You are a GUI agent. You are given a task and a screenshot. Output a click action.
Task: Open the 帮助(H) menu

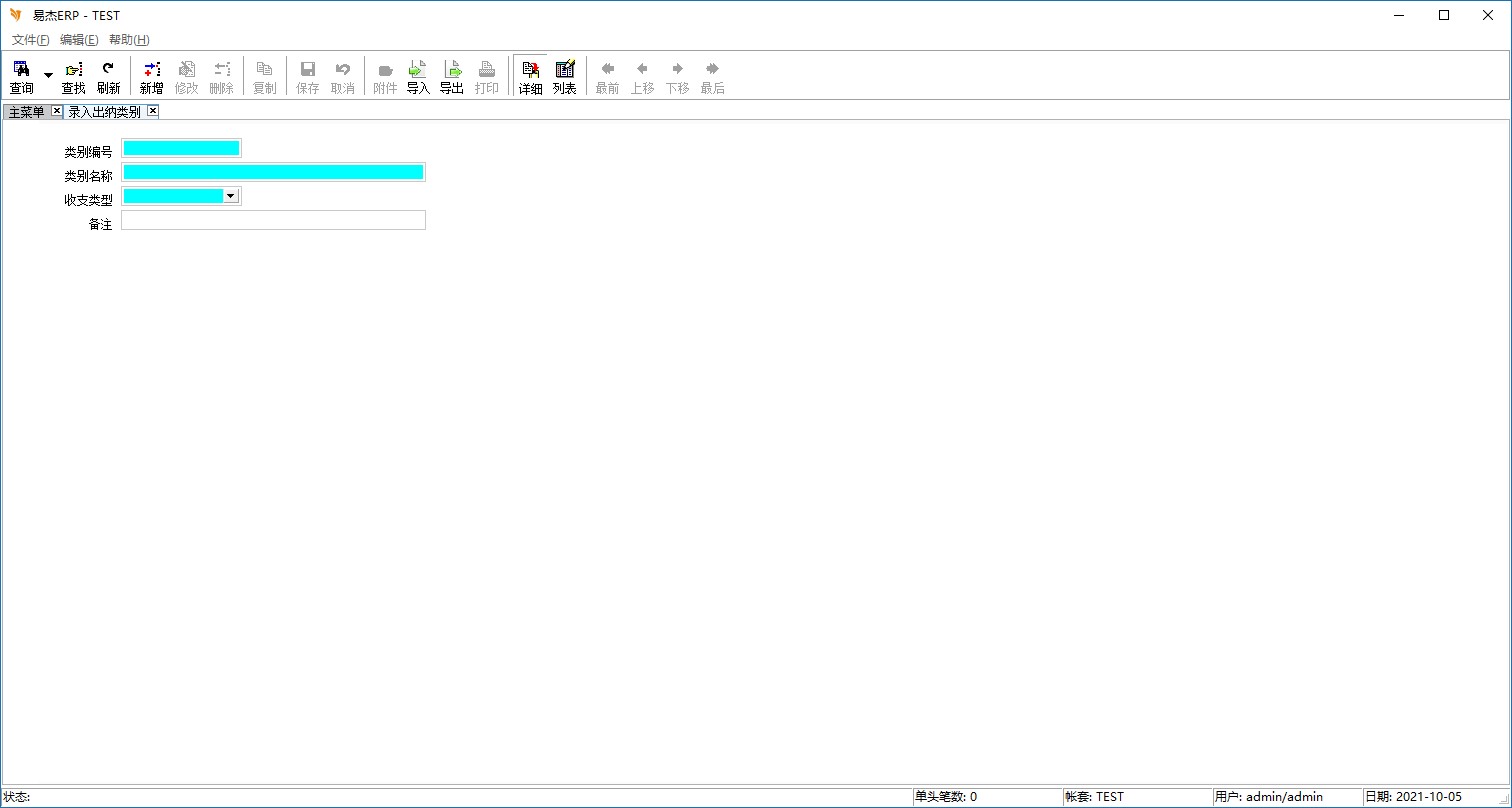click(x=129, y=40)
